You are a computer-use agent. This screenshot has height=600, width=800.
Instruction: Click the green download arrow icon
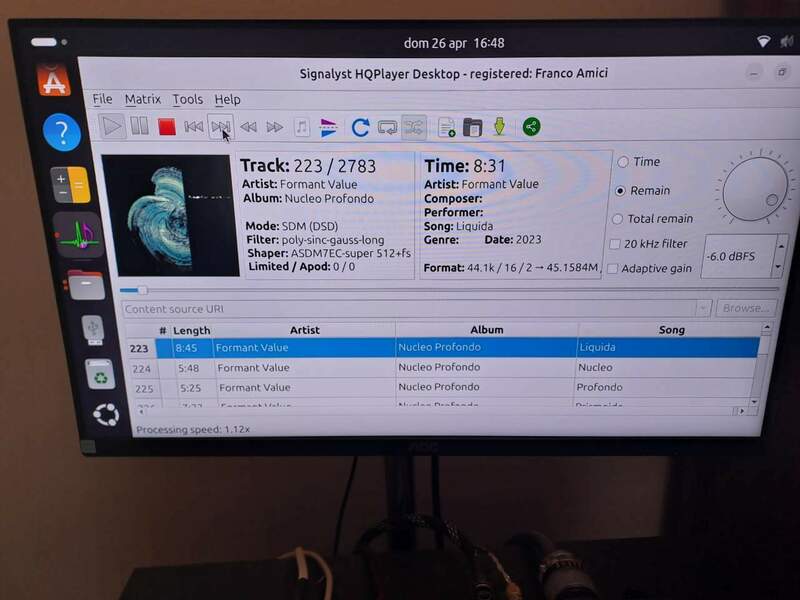coord(499,127)
